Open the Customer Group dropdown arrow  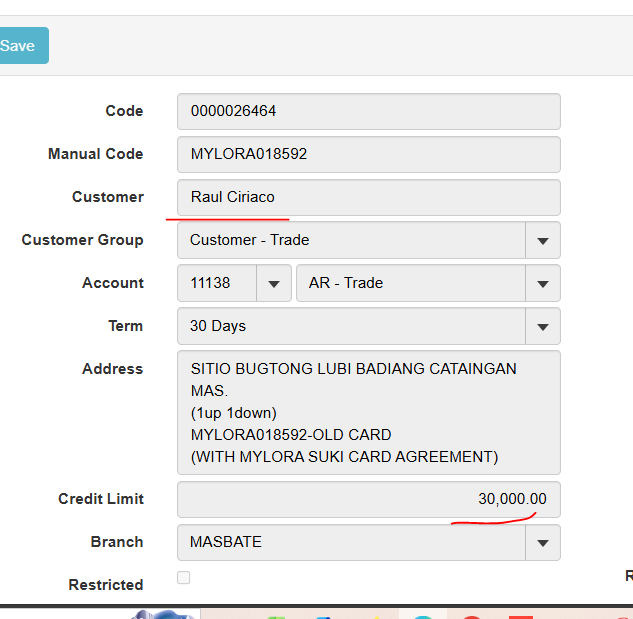[543, 240]
